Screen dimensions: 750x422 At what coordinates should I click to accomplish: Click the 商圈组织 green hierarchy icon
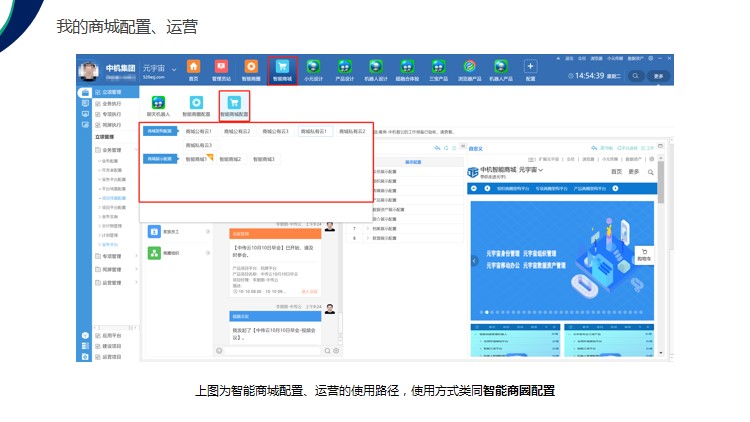click(154, 253)
